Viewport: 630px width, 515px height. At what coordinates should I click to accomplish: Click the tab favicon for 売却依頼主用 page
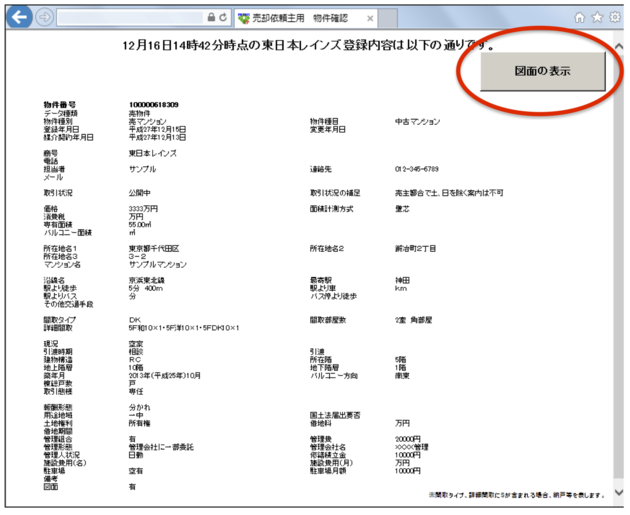243,18
